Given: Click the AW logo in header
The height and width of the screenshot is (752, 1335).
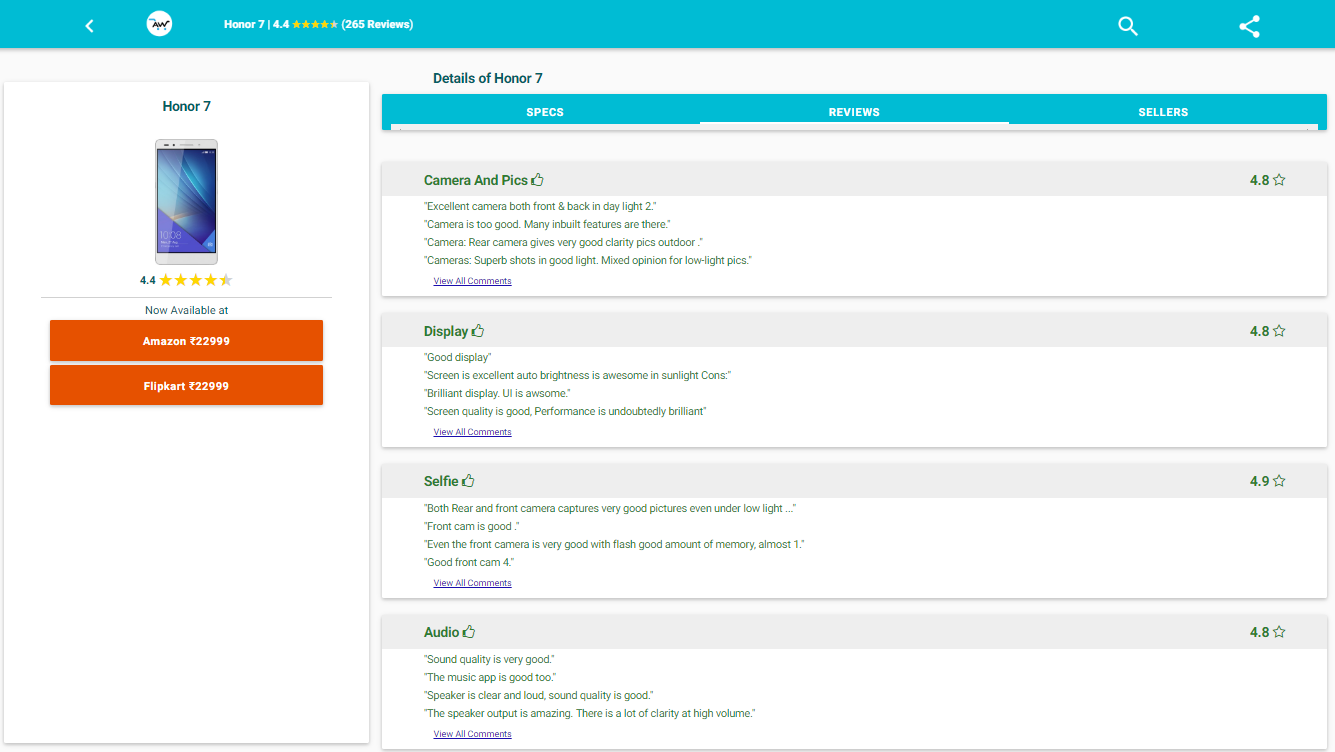Looking at the screenshot, I should pos(159,24).
